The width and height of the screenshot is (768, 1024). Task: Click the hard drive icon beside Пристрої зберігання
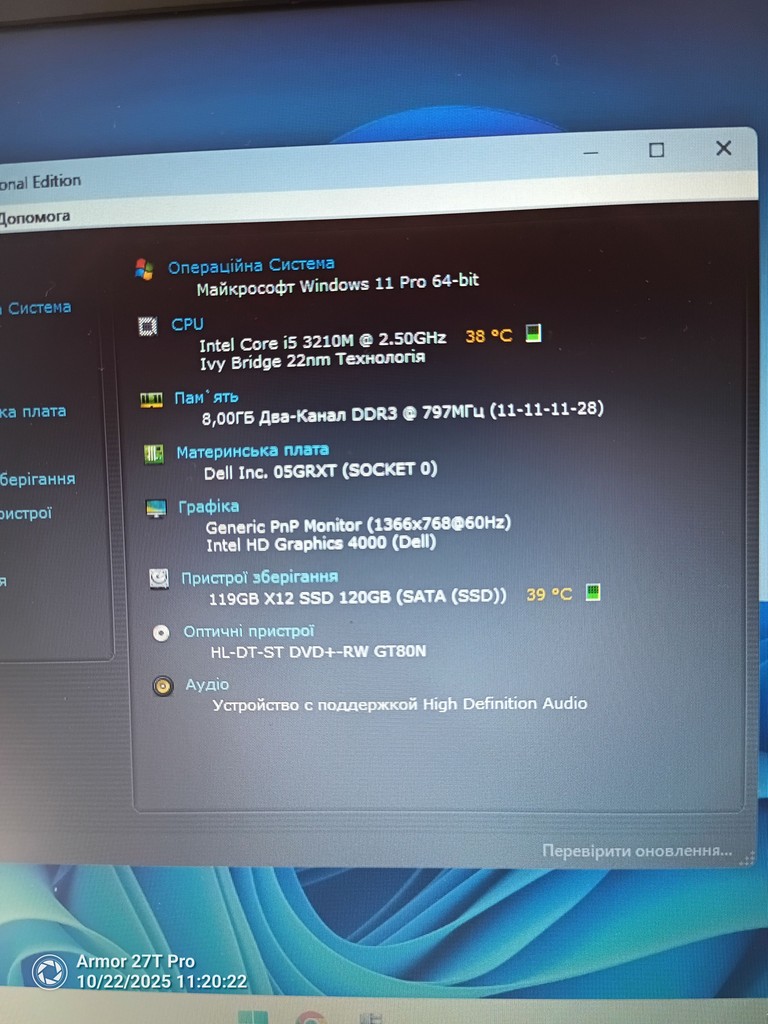click(x=159, y=579)
